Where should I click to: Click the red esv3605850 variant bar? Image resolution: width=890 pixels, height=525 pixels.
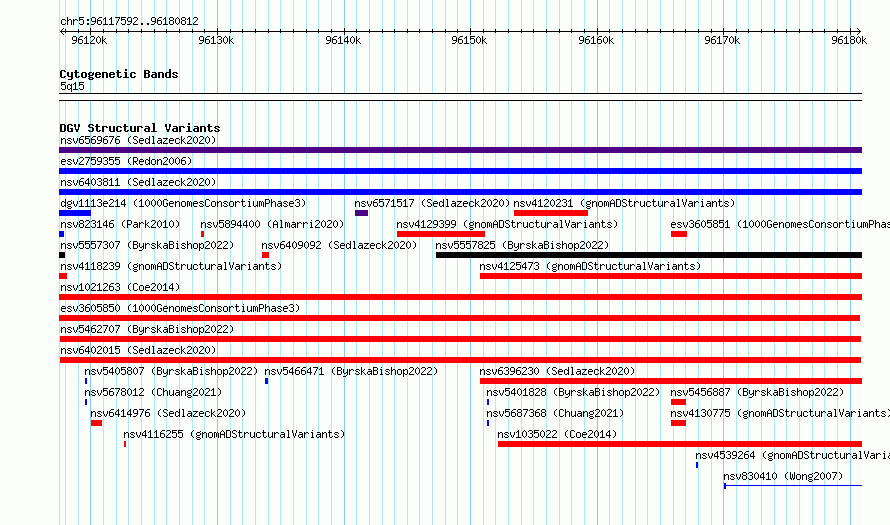tap(460, 318)
